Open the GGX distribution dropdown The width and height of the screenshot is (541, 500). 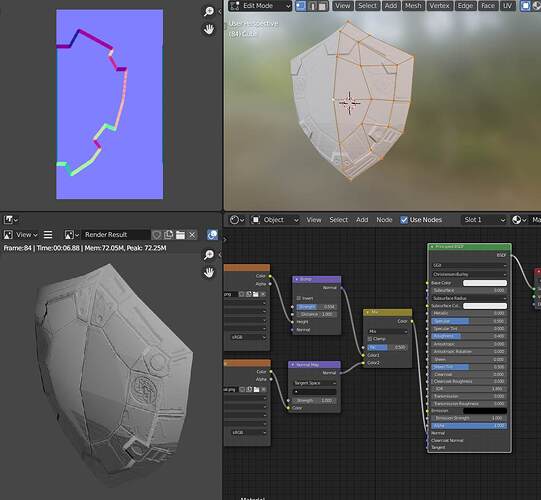pyautogui.click(x=469, y=265)
